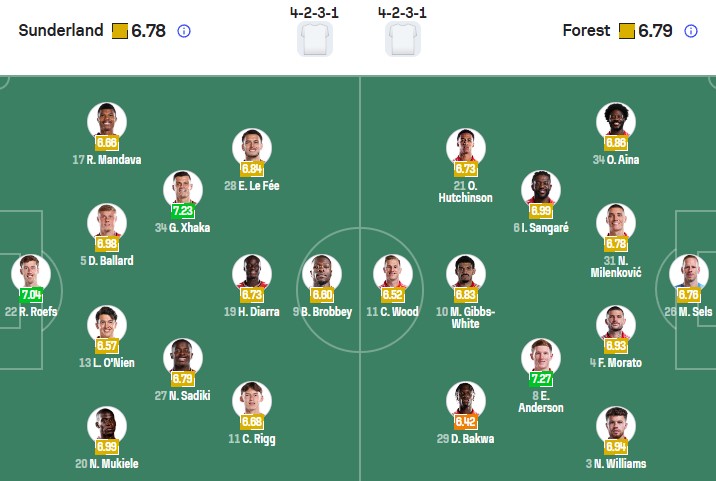The width and height of the screenshot is (716, 481).
Task: Select E. Anderson's player avatar
Action: click(x=540, y=358)
